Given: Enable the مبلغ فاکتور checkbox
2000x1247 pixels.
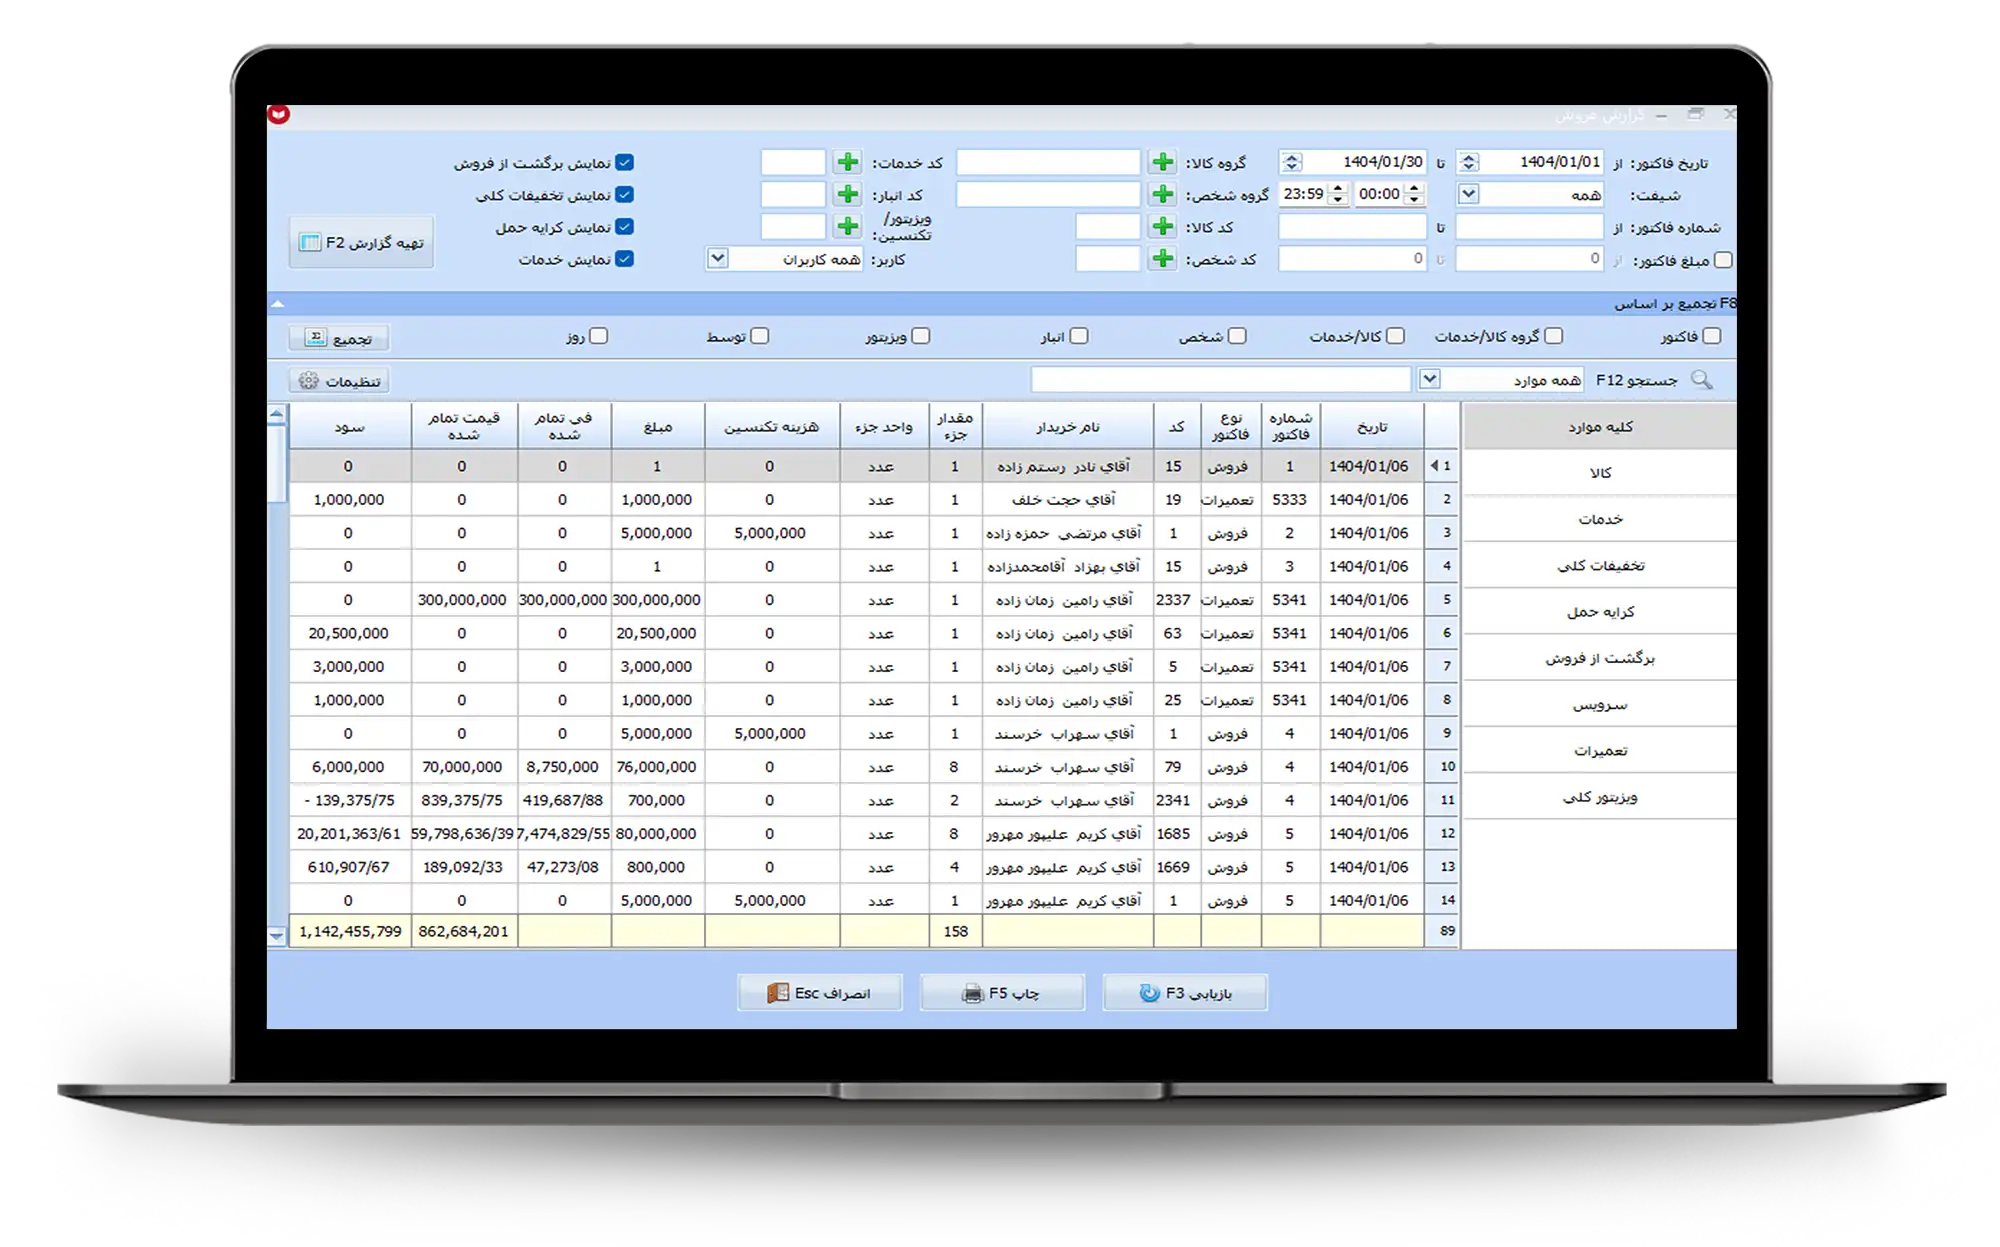Looking at the screenshot, I should click(1723, 260).
